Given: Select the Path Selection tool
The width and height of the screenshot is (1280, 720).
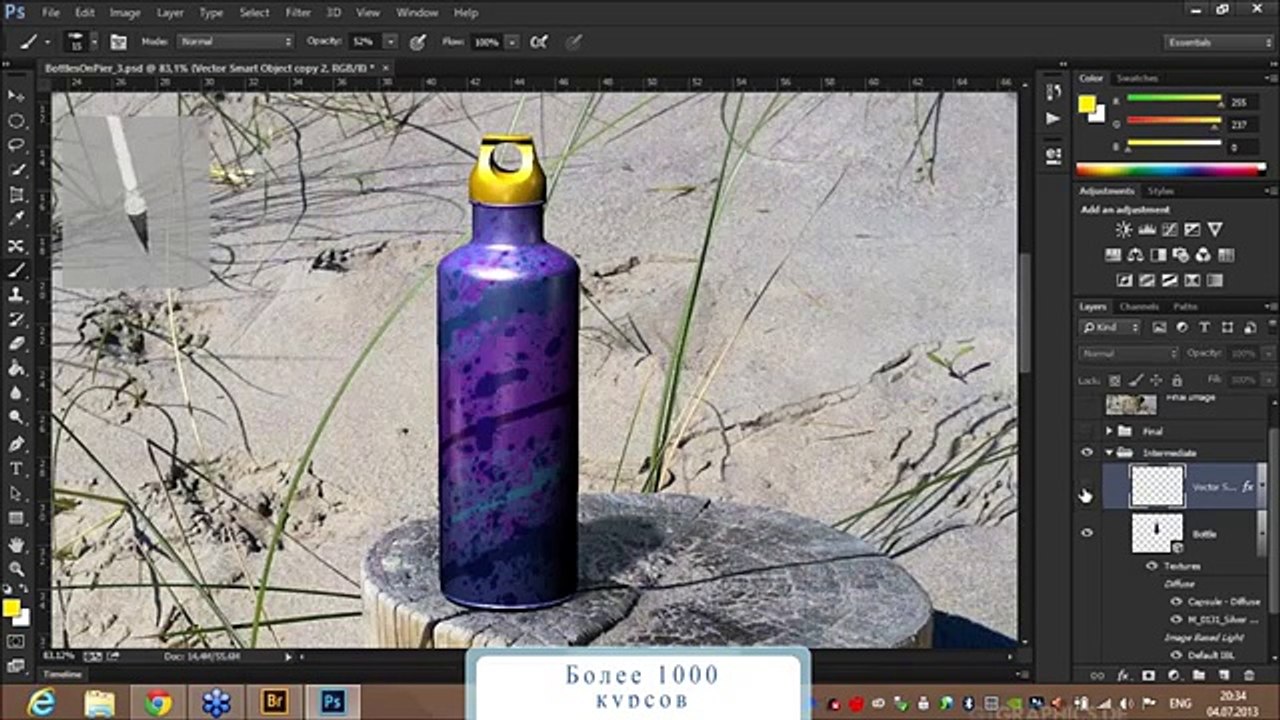Looking at the screenshot, I should [16, 494].
